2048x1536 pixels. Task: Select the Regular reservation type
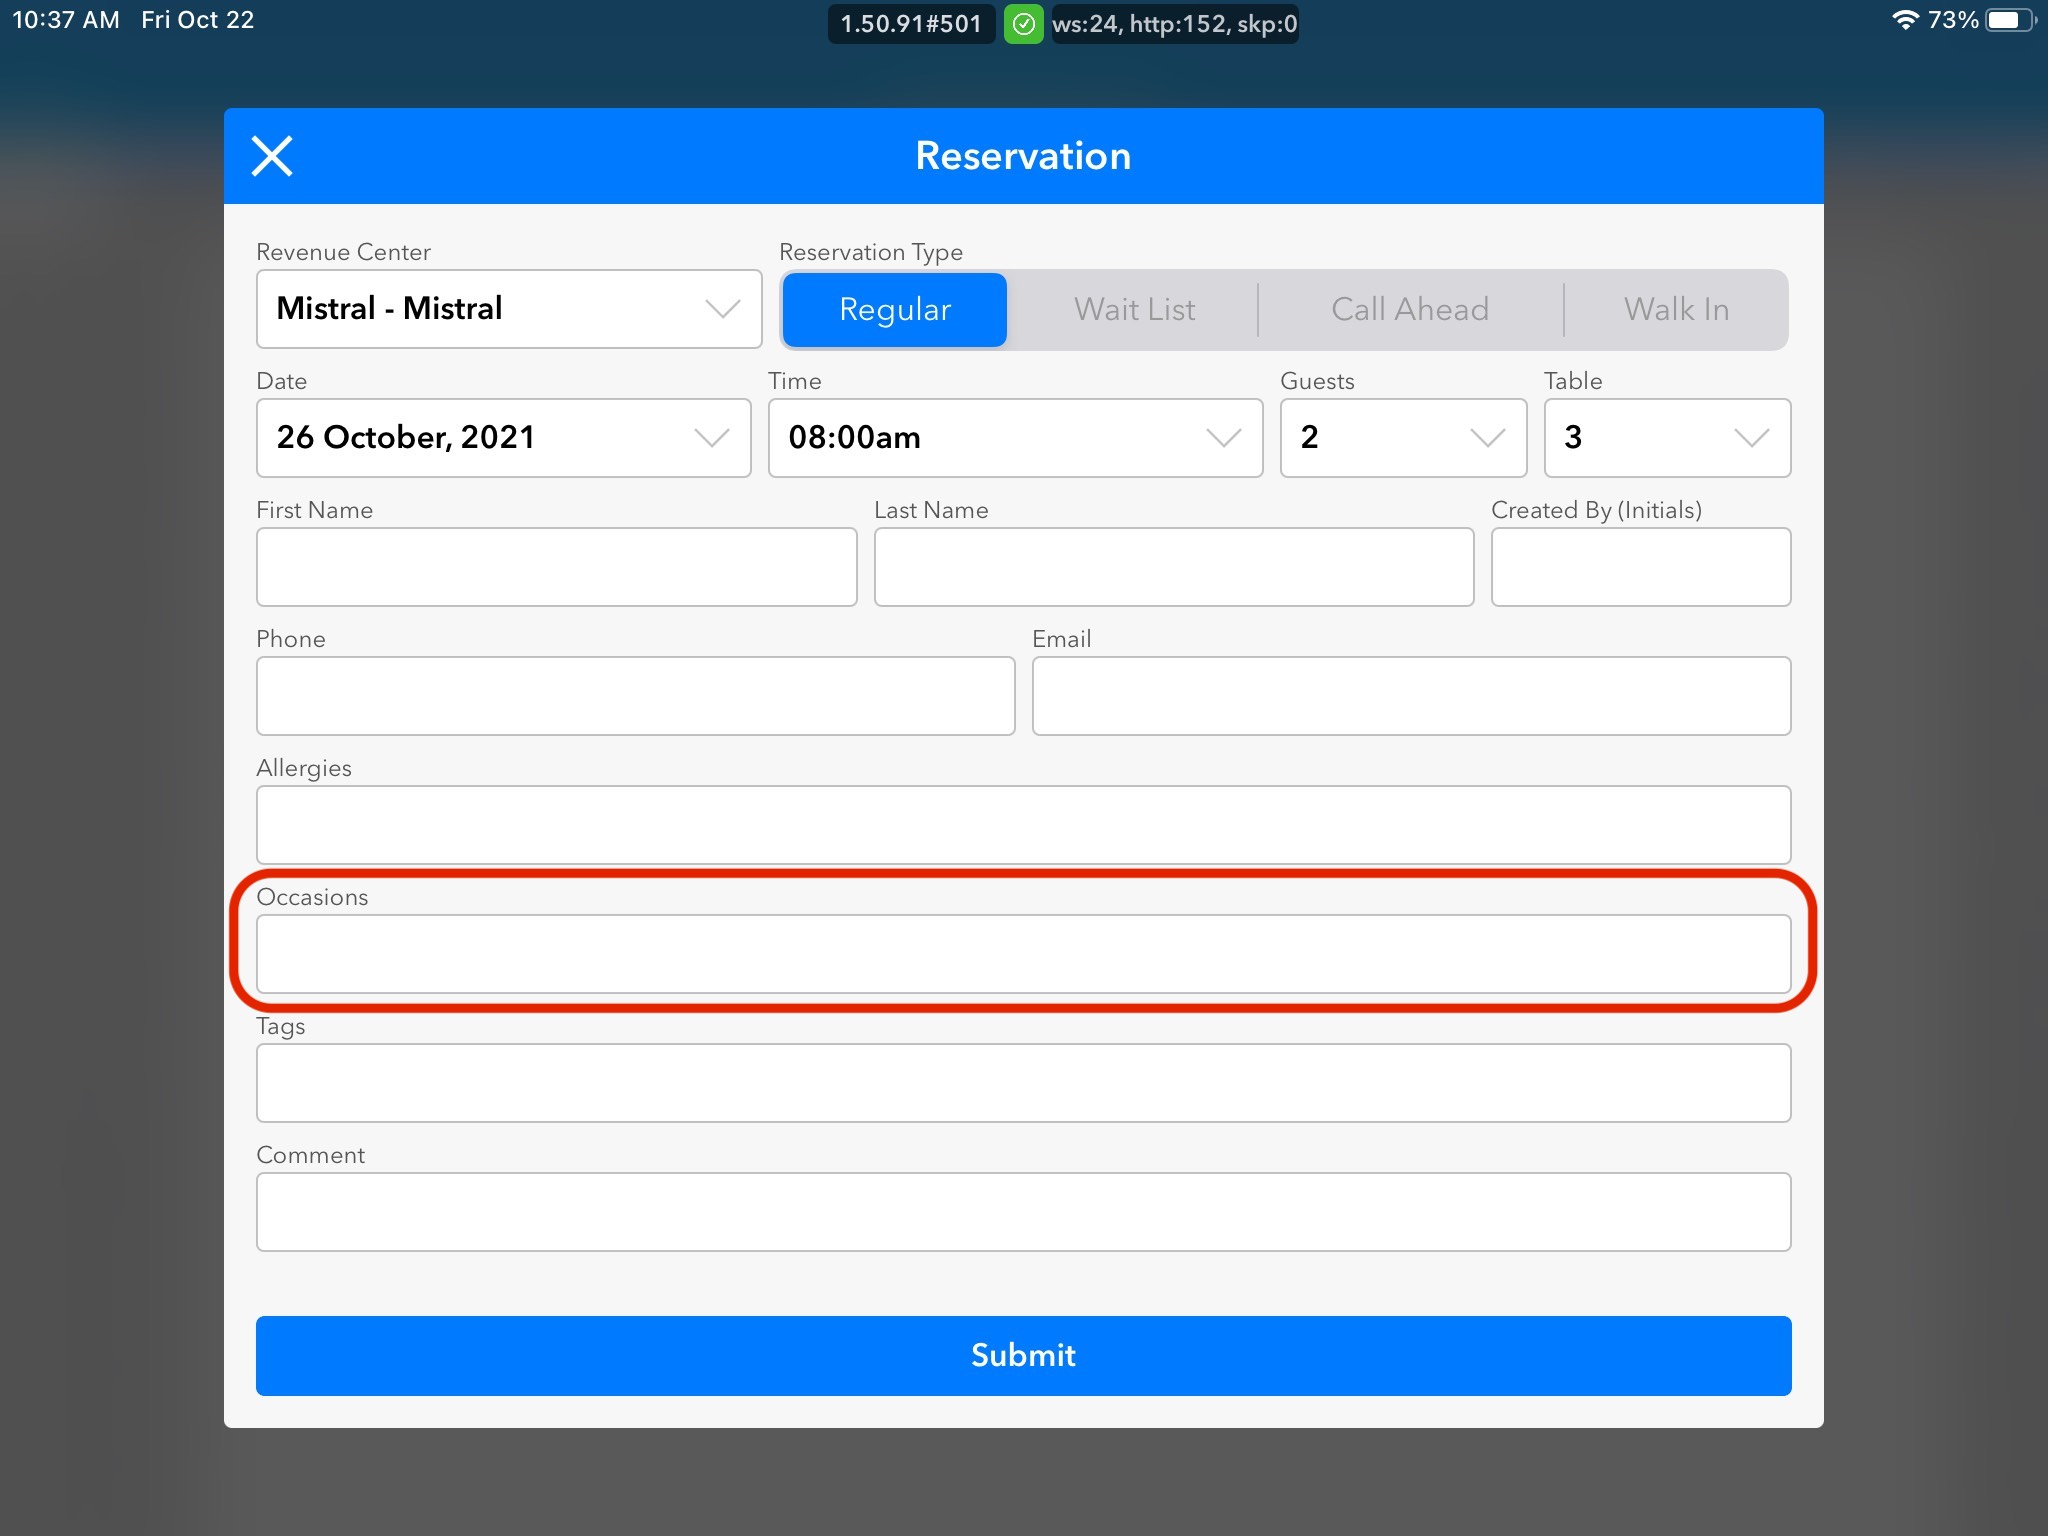coord(894,310)
